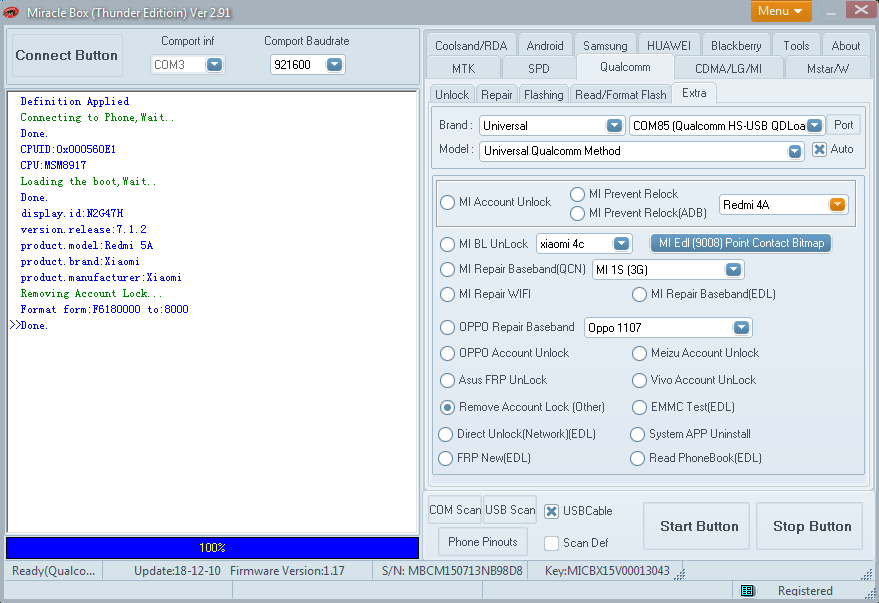Click the COM Scan button
The image size is (879, 603).
coord(455,510)
